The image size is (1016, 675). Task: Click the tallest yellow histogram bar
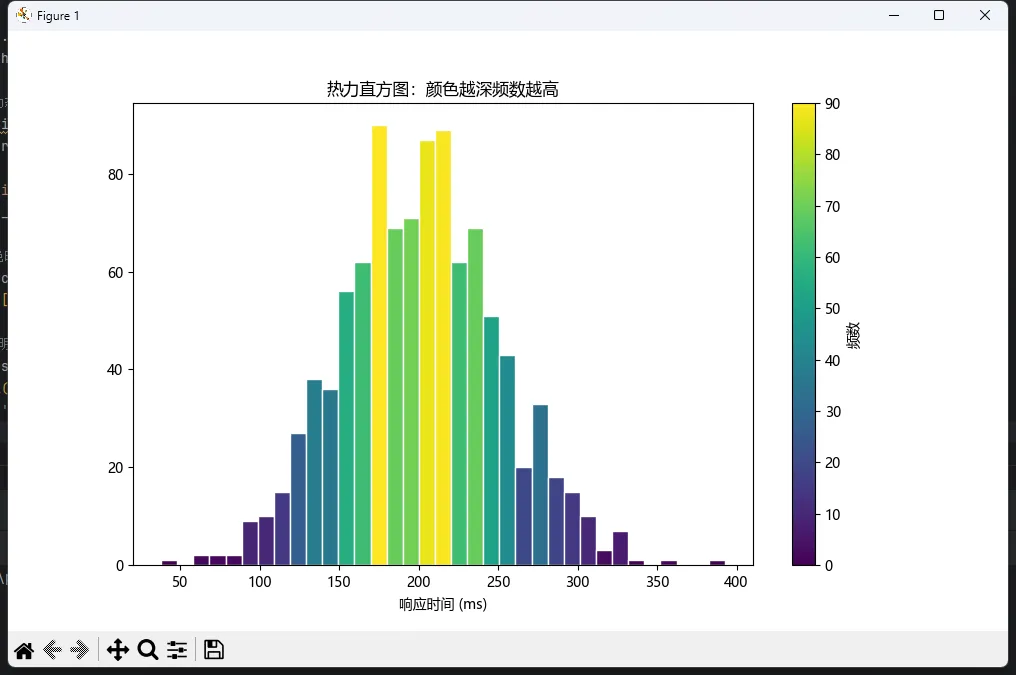pyautogui.click(x=380, y=345)
